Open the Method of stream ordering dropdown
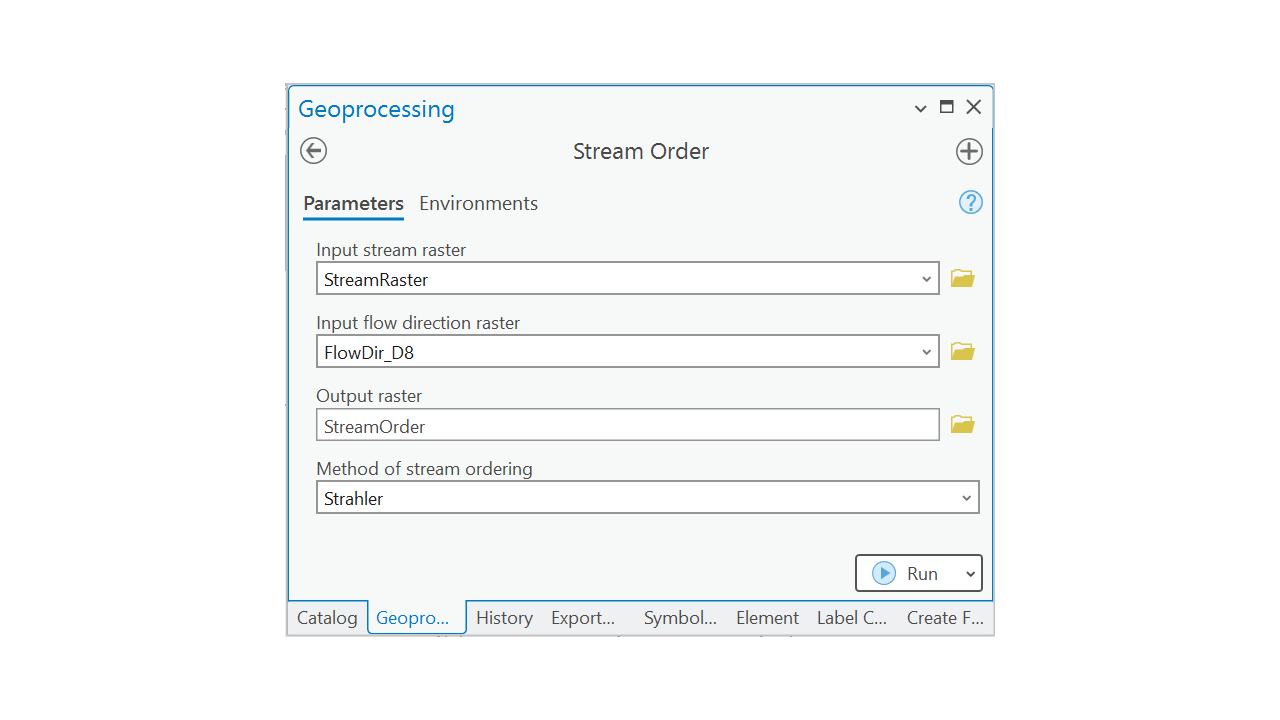This screenshot has height=720, width=1280. 966,498
